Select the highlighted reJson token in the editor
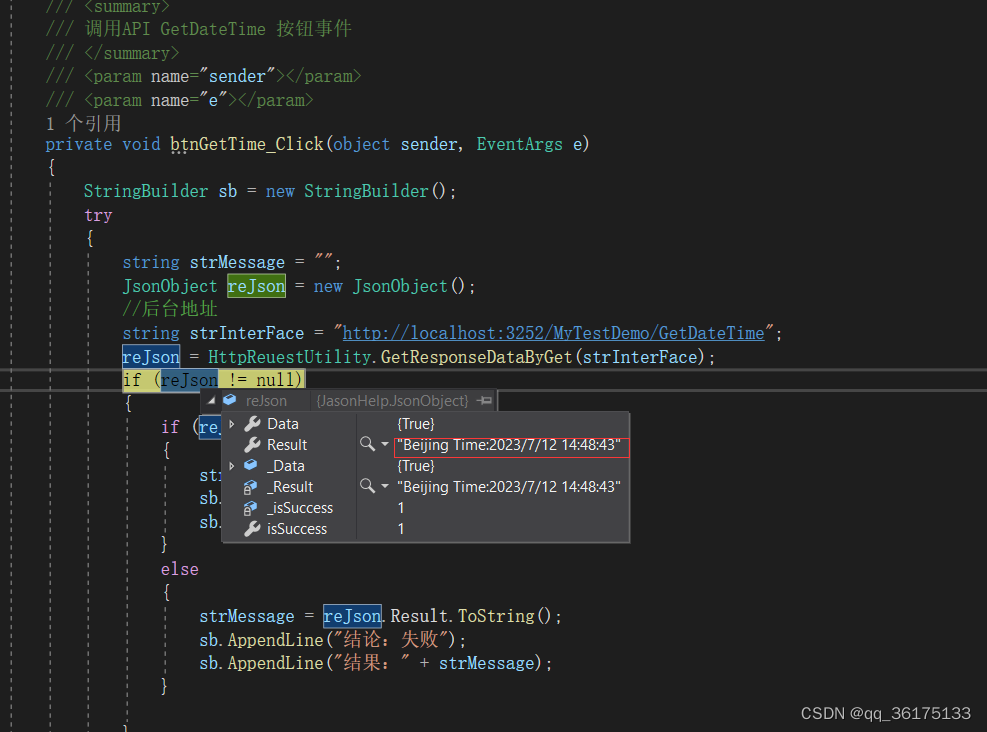Viewport: 987px width, 732px height. 256,286
